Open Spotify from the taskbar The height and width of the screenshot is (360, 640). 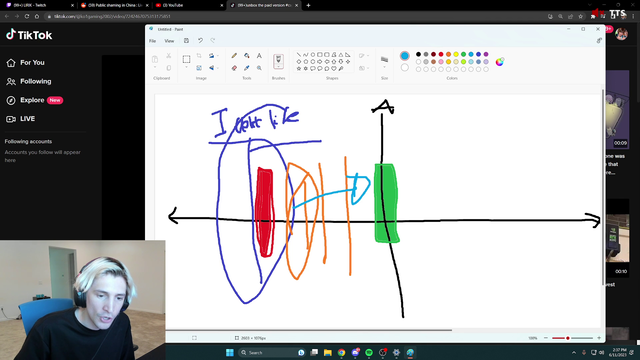tap(369, 352)
